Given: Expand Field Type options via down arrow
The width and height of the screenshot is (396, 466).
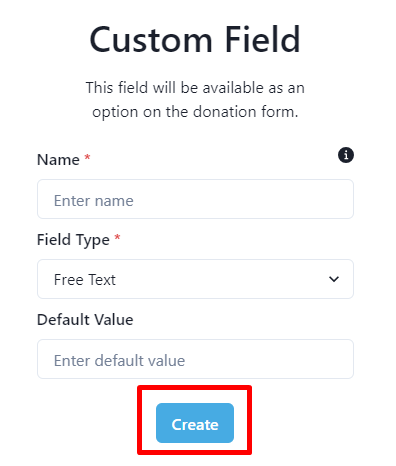Looking at the screenshot, I should pyautogui.click(x=334, y=279).
